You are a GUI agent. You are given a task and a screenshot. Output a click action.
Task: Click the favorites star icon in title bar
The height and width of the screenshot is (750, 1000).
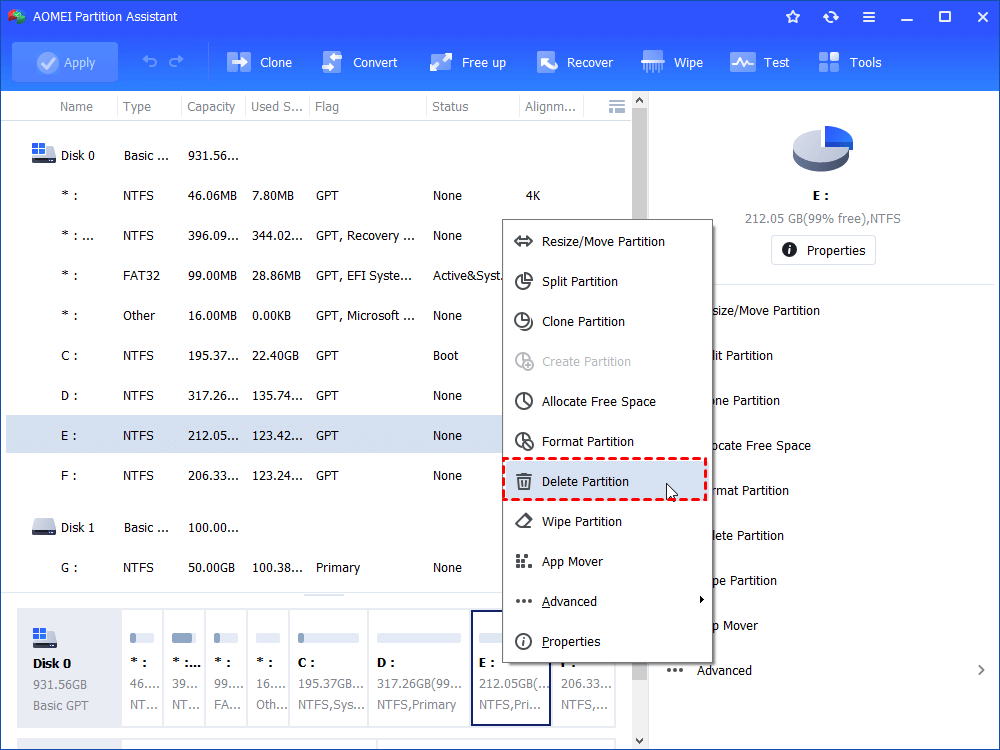click(793, 17)
